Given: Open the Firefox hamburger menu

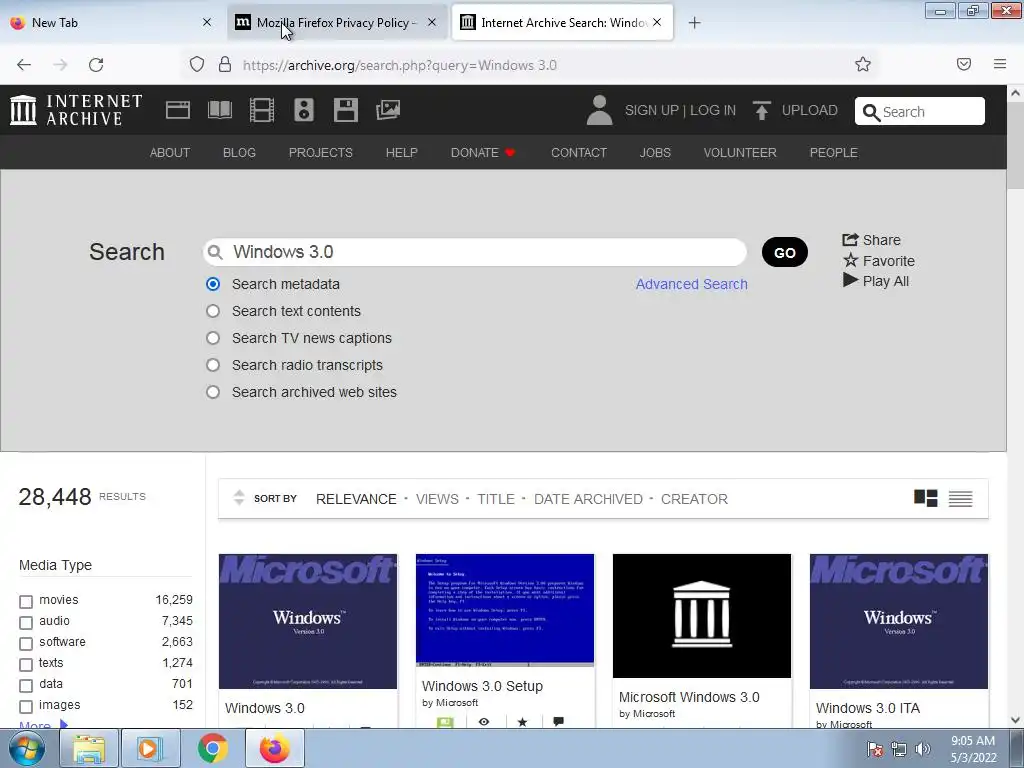Looking at the screenshot, I should [x=1000, y=64].
